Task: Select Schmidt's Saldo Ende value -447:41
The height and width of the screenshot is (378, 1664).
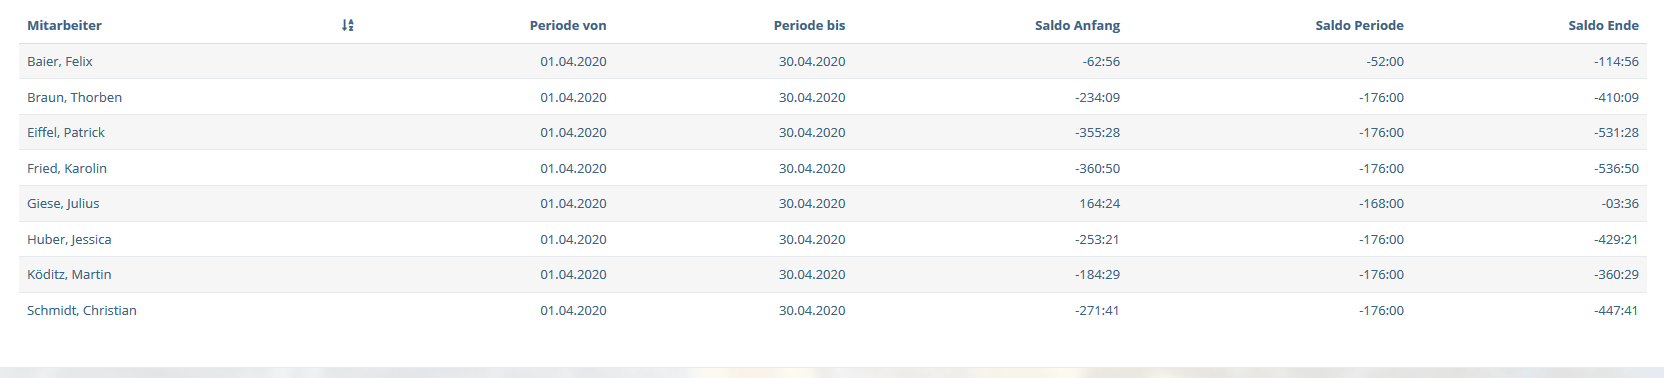Action: (x=1616, y=310)
